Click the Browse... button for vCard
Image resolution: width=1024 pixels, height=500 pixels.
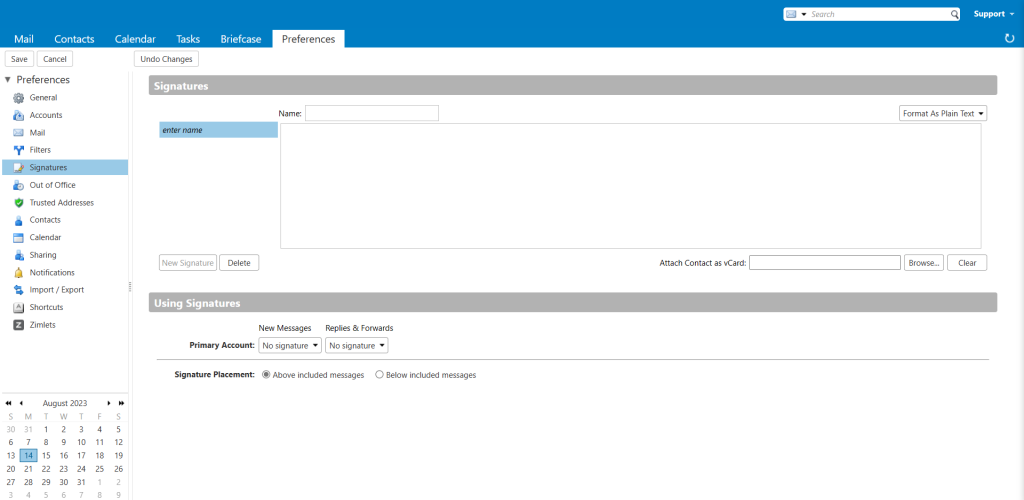pyautogui.click(x=923, y=263)
